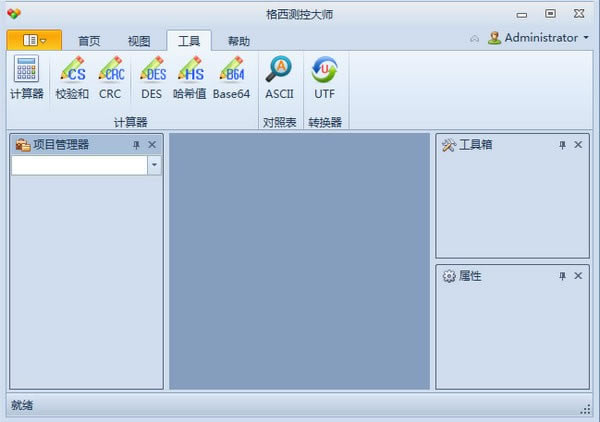Expand the 项目管理器 combo box dropdown

click(154, 165)
